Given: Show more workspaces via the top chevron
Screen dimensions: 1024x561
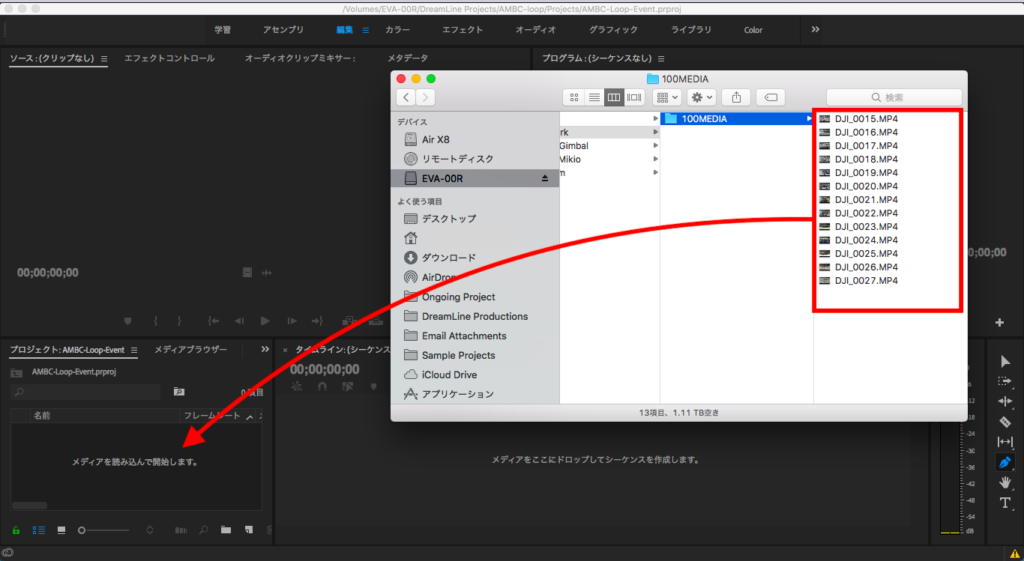Looking at the screenshot, I should point(815,29).
